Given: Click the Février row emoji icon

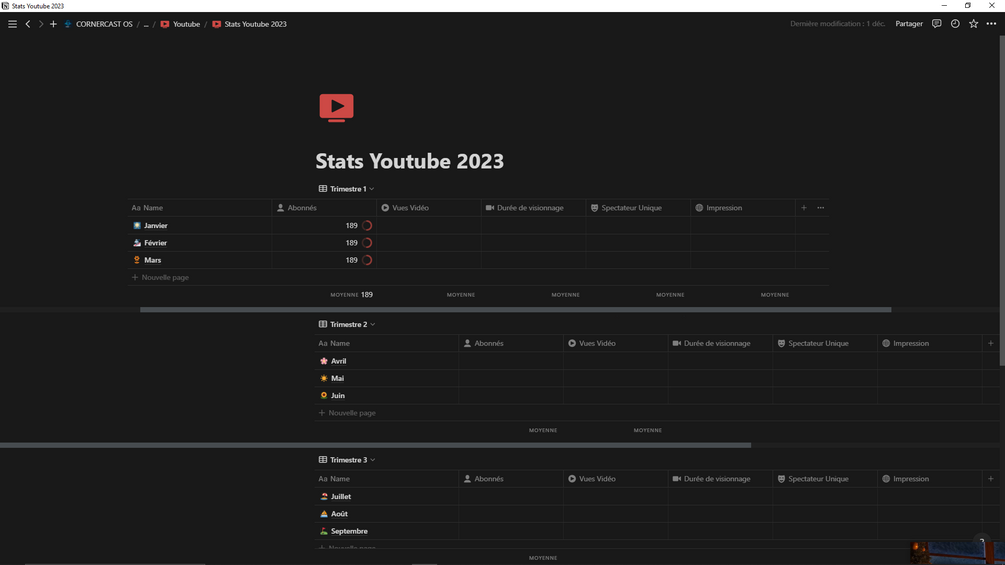Looking at the screenshot, I should pyautogui.click(x=137, y=243).
